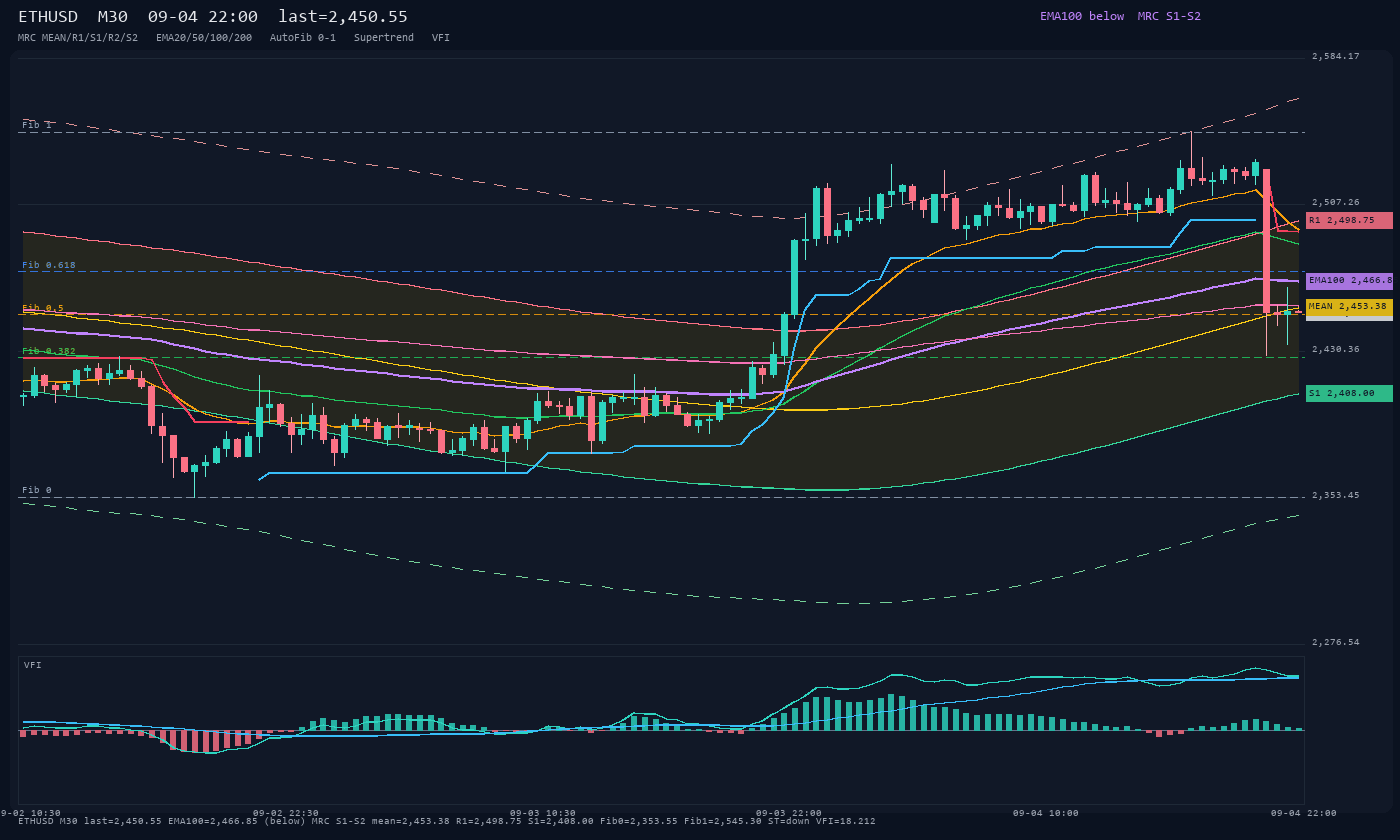Click the ETHUSD symbol in the chart title
1400x840 pixels.
(48, 17)
